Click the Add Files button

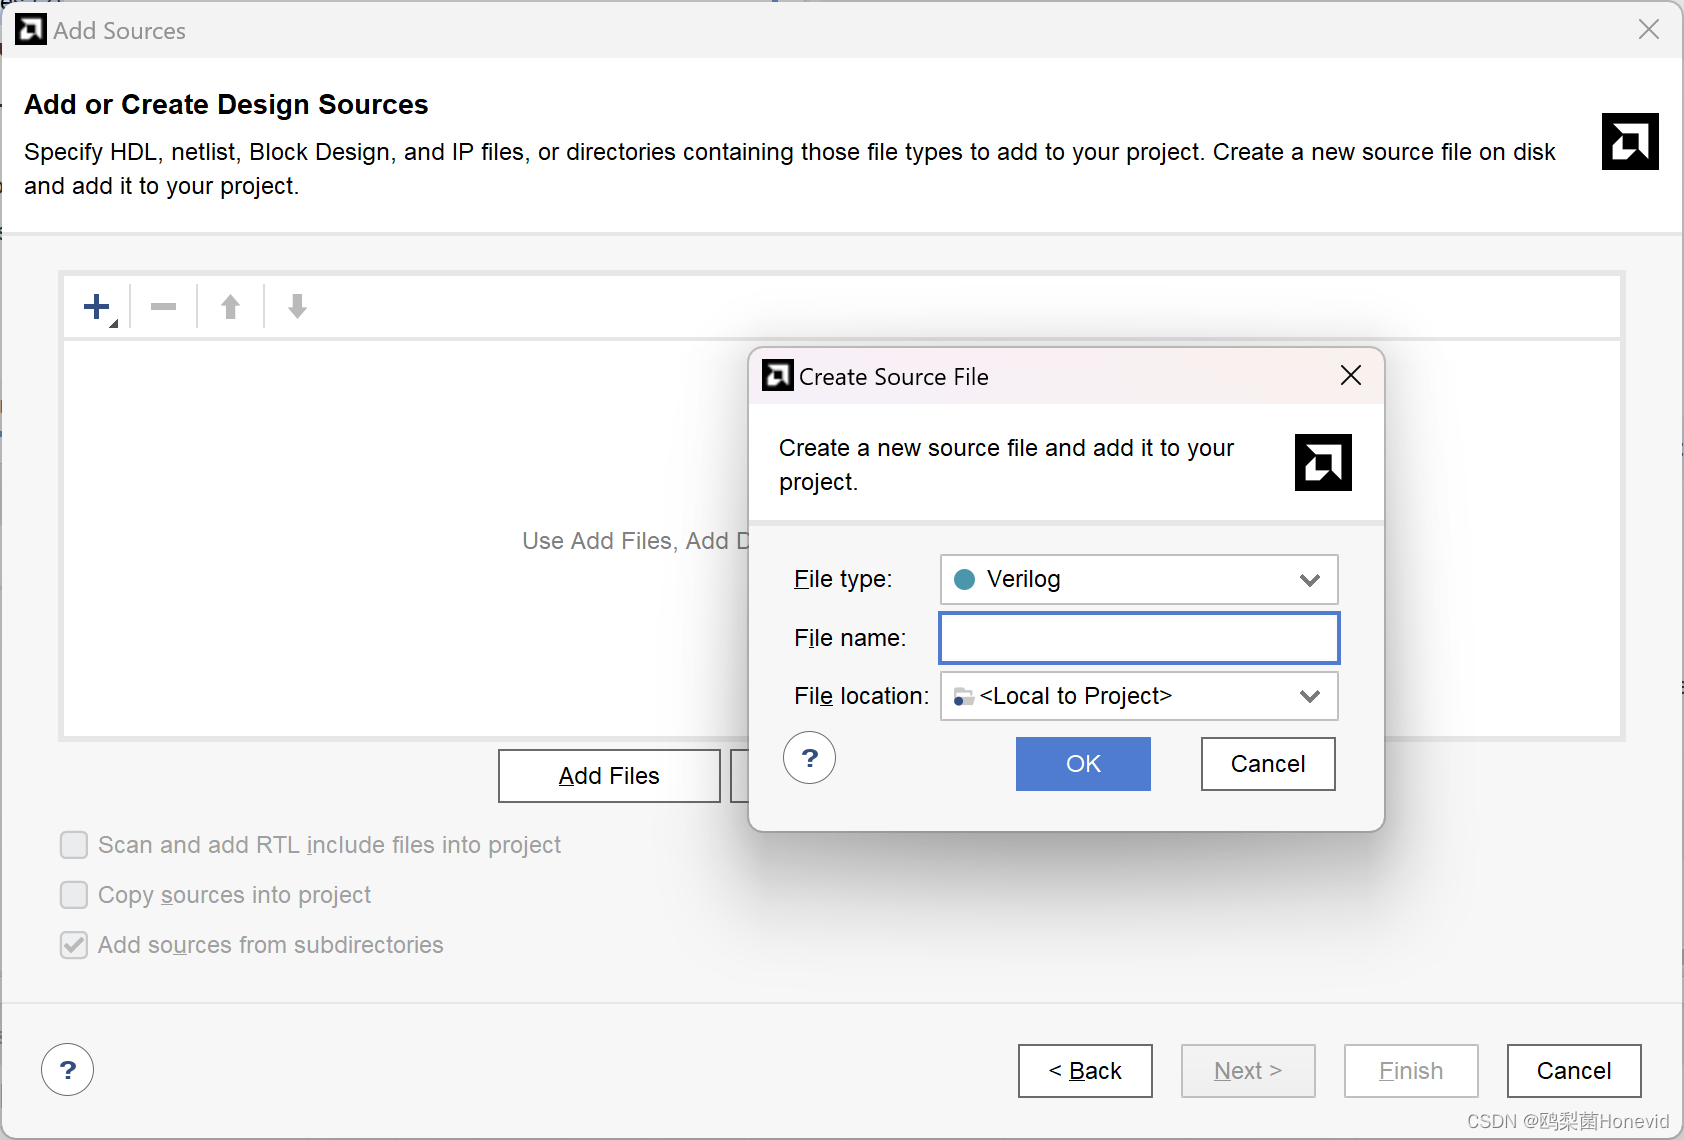pos(609,776)
